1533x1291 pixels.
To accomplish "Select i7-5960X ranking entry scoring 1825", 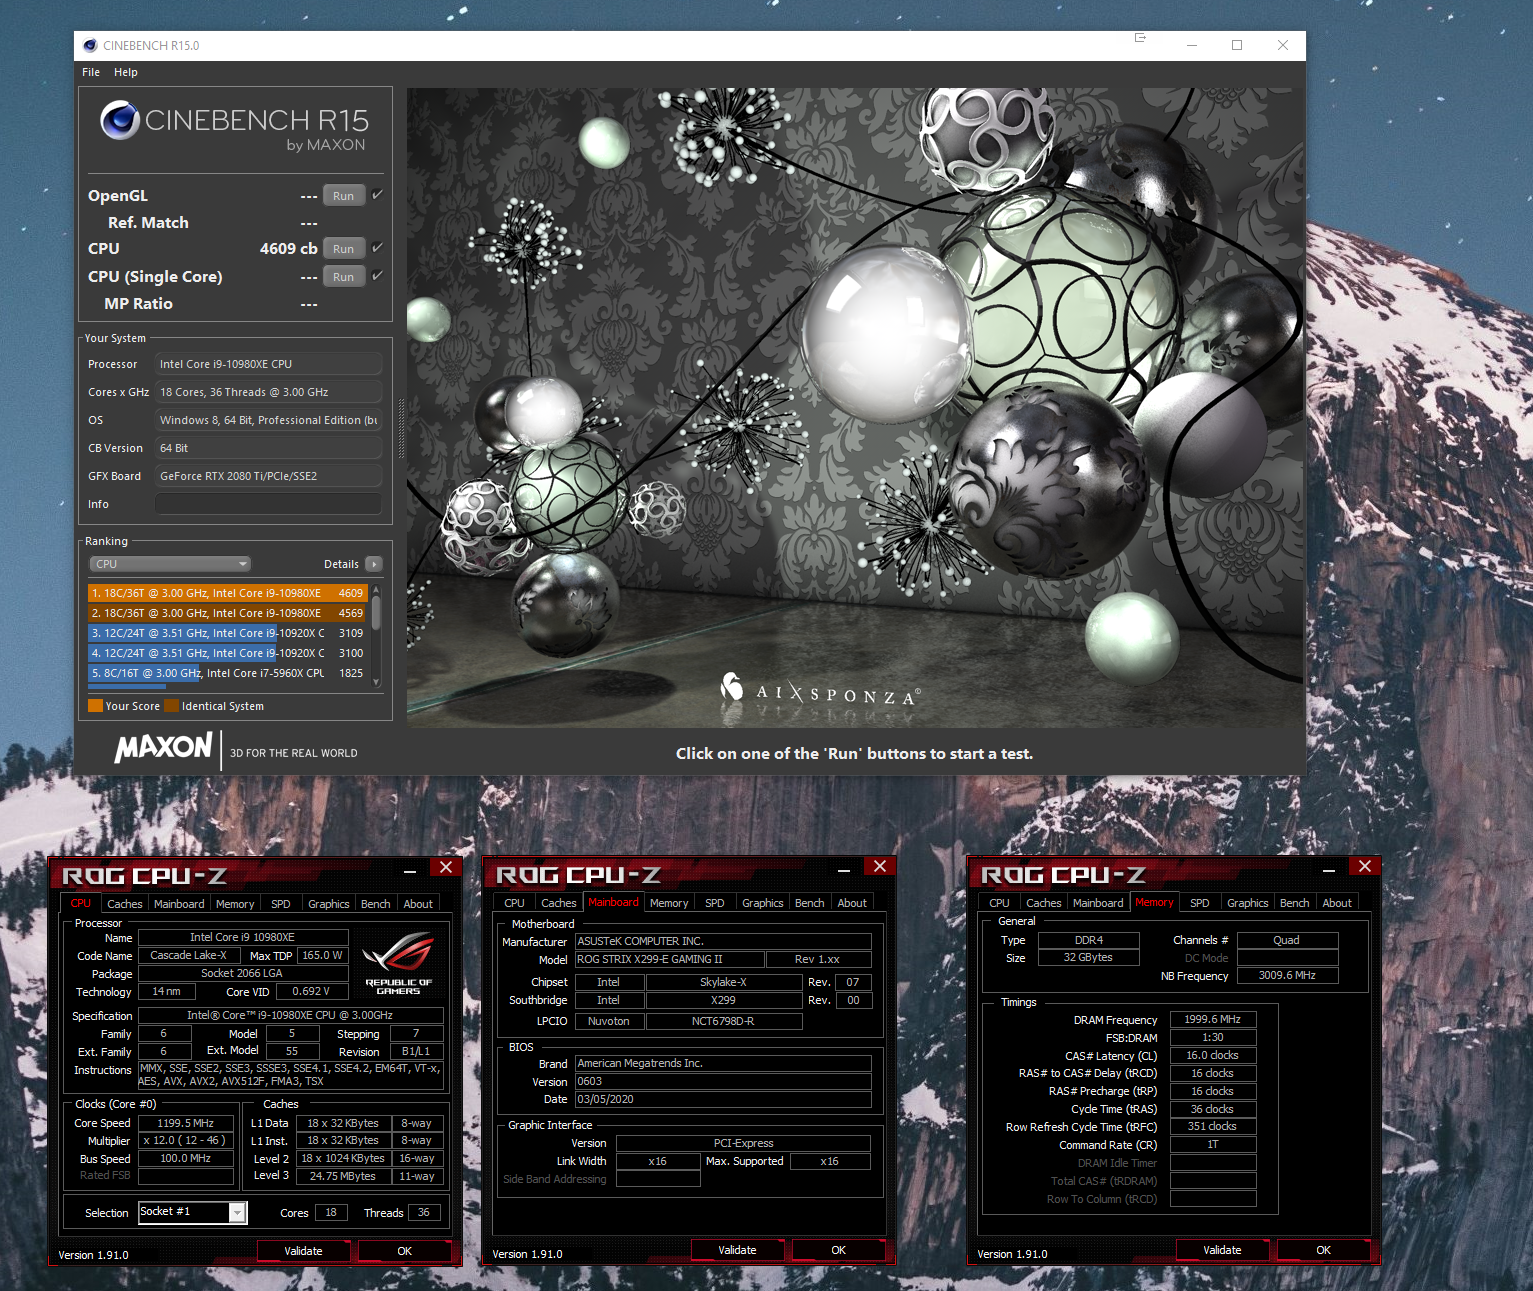I will pos(228,673).
